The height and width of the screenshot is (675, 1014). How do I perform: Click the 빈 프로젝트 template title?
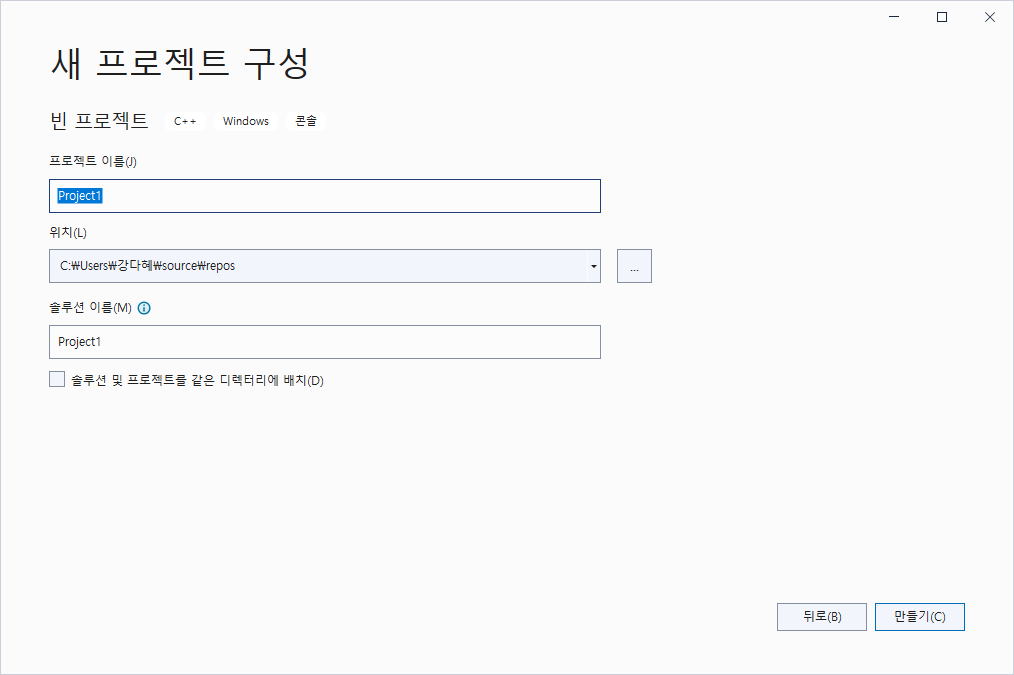99,121
